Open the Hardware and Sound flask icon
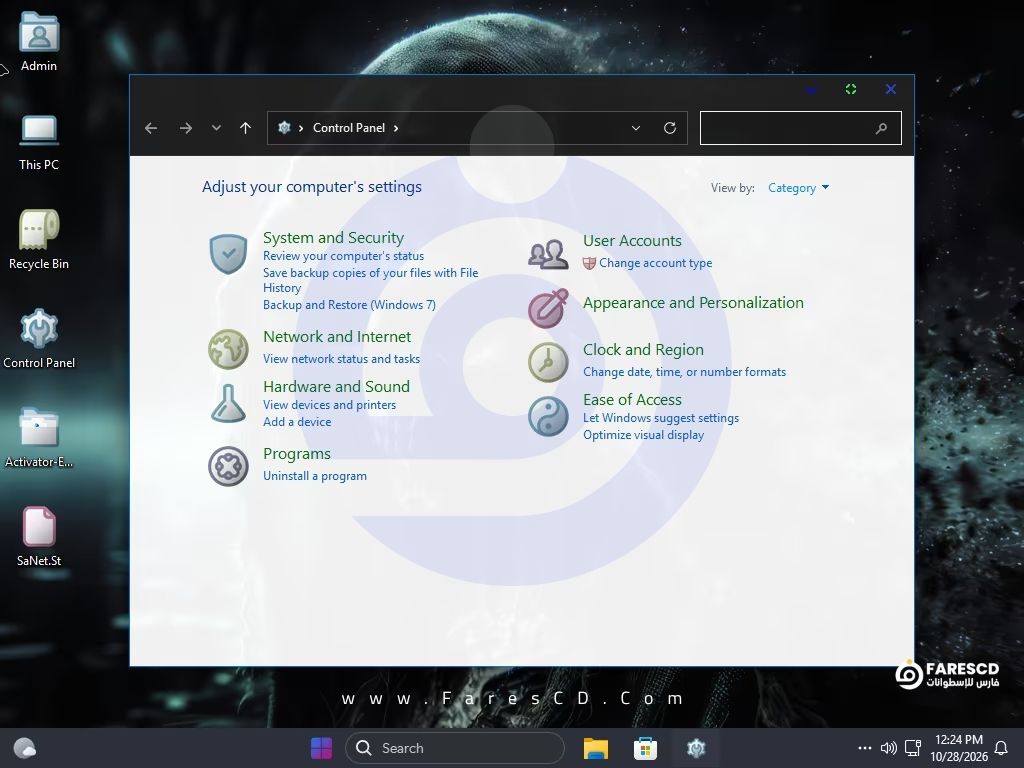 click(228, 403)
